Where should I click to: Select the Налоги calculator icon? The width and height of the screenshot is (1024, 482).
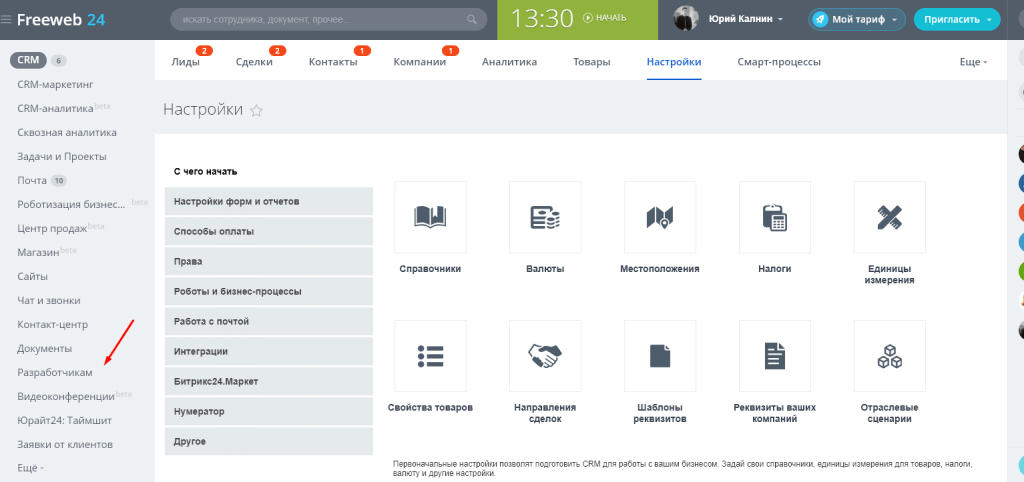(775, 217)
